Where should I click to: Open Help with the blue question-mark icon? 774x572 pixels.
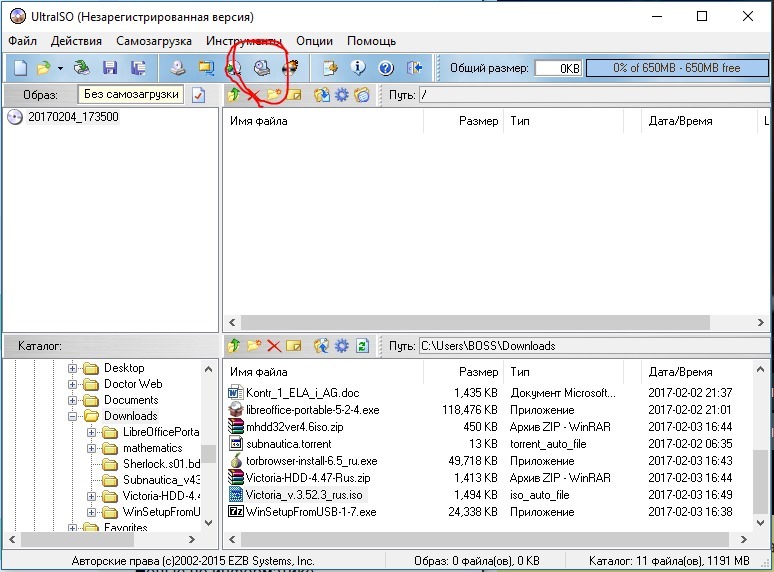(x=386, y=68)
